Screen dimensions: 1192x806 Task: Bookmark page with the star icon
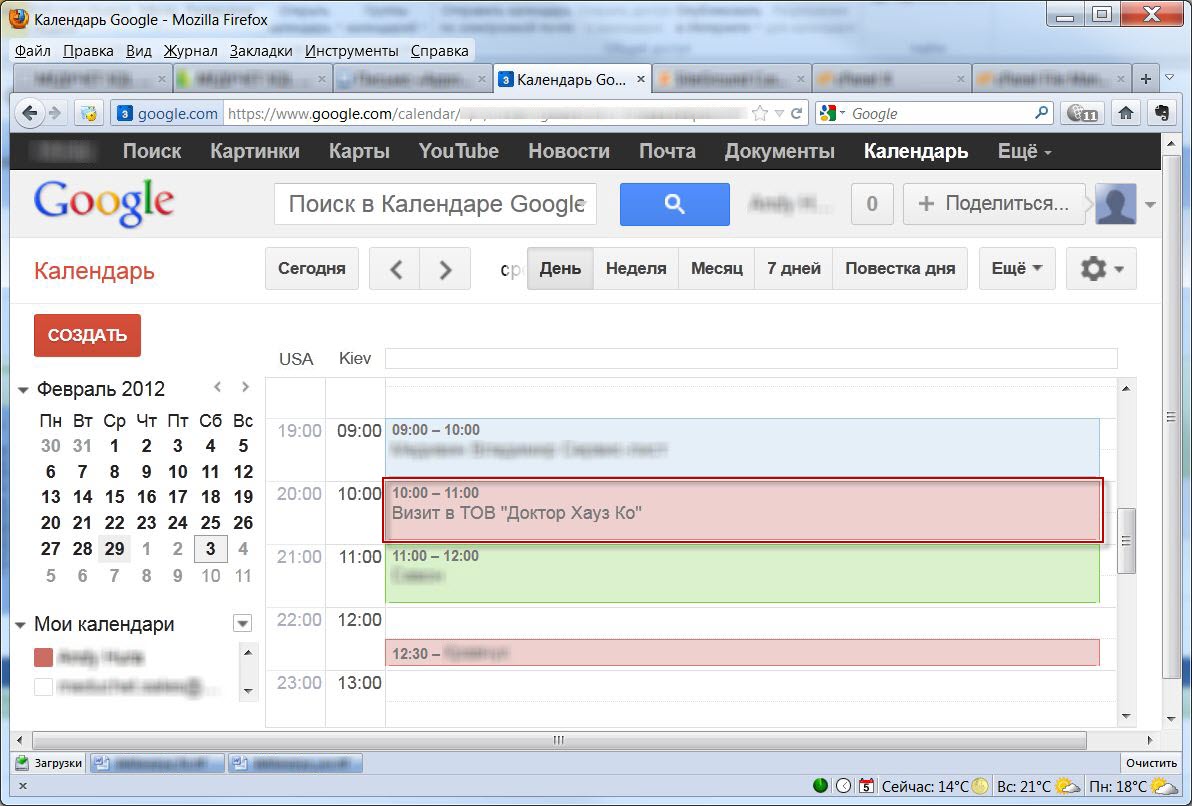[759, 113]
